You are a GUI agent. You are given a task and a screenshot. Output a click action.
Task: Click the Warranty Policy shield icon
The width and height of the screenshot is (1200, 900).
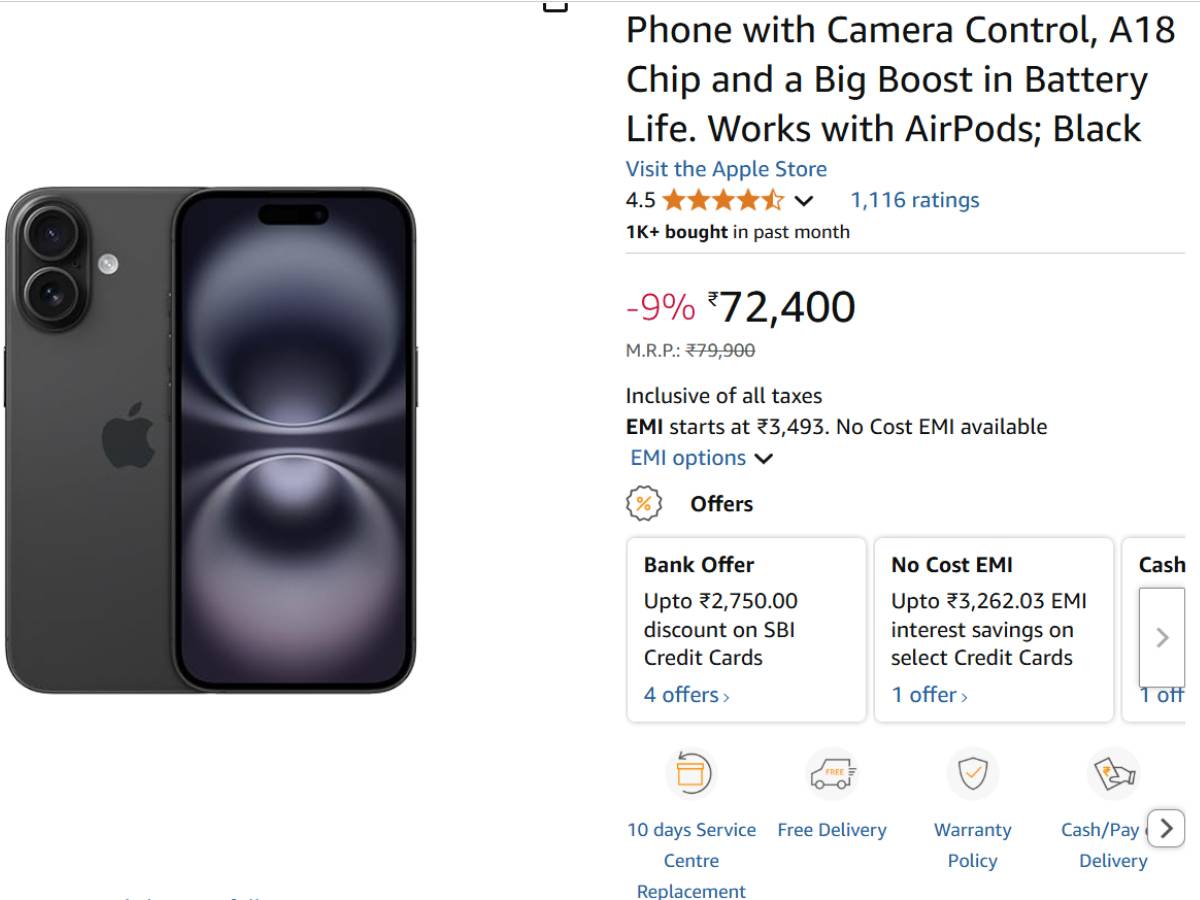pyautogui.click(x=972, y=773)
